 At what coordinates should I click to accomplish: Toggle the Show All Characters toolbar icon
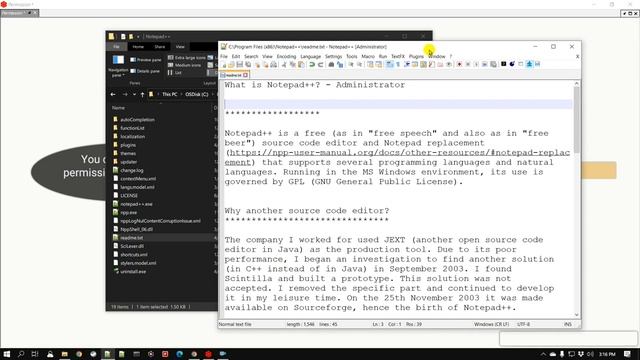click(x=398, y=64)
